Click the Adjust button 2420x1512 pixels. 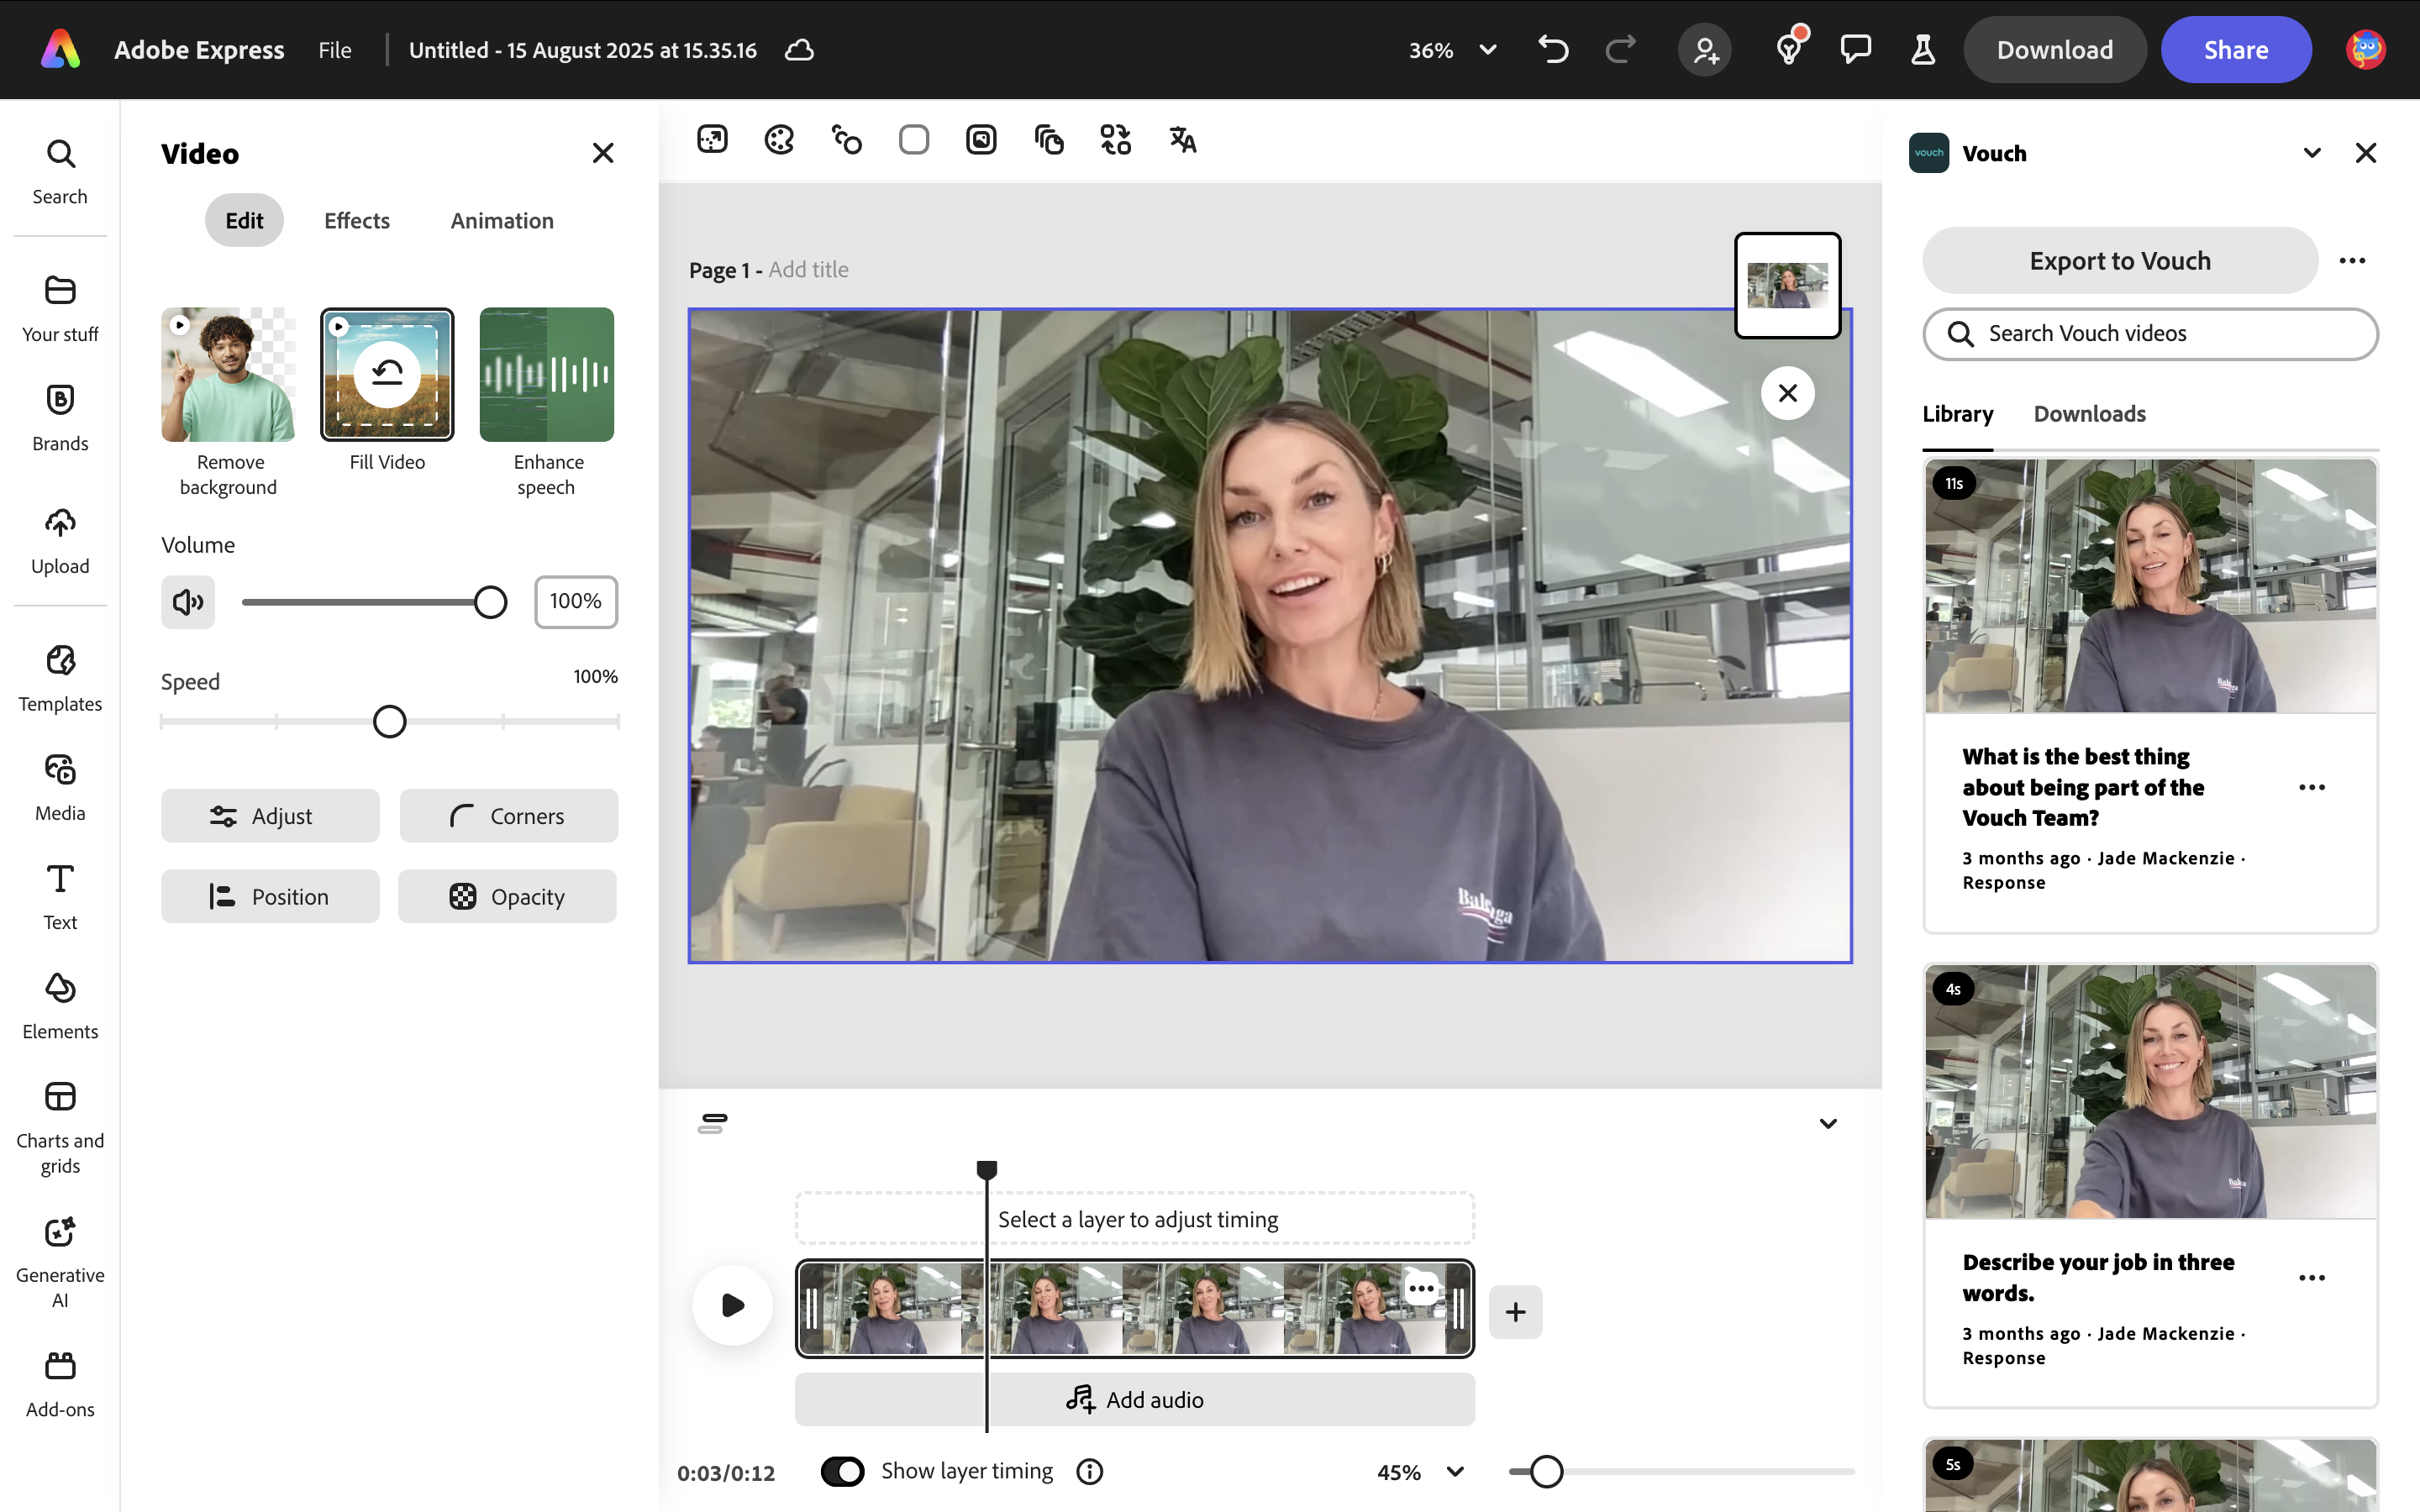tap(270, 816)
